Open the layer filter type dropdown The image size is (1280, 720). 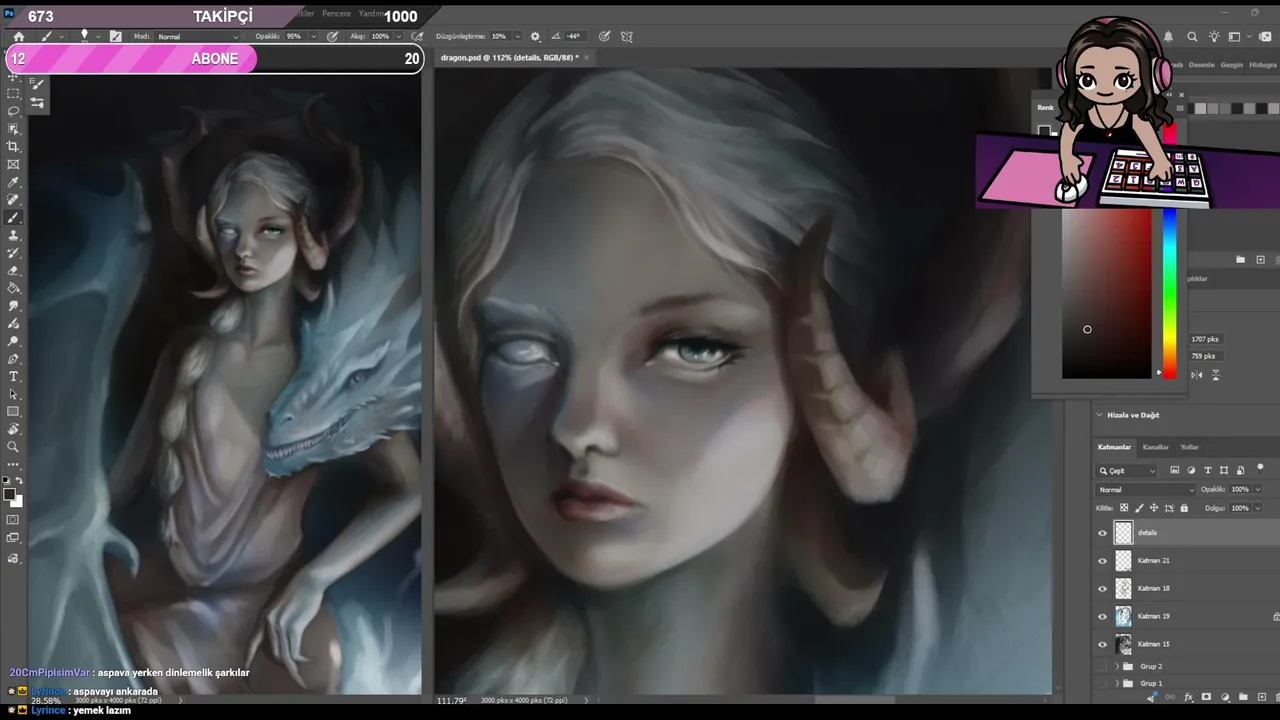coord(1127,471)
